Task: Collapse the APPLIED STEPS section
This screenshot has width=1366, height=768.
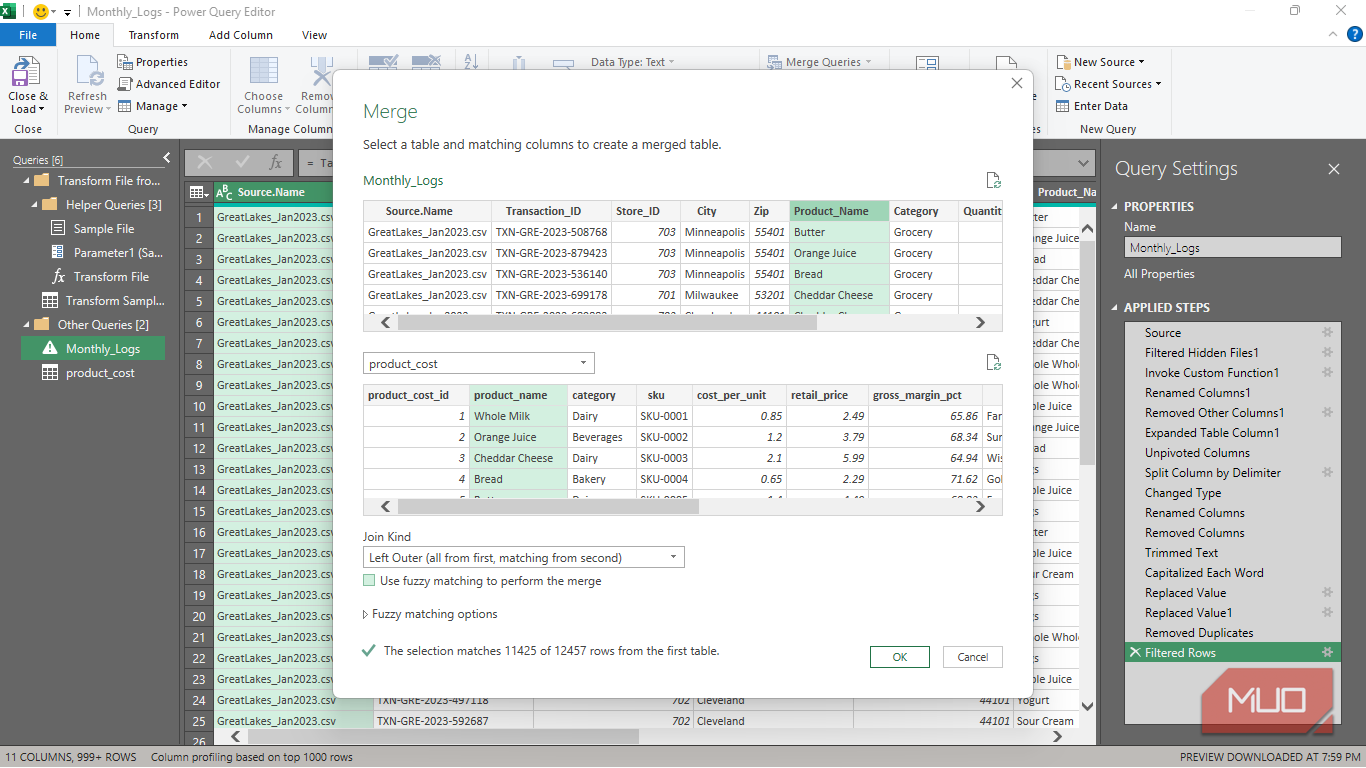Action: [x=1116, y=308]
